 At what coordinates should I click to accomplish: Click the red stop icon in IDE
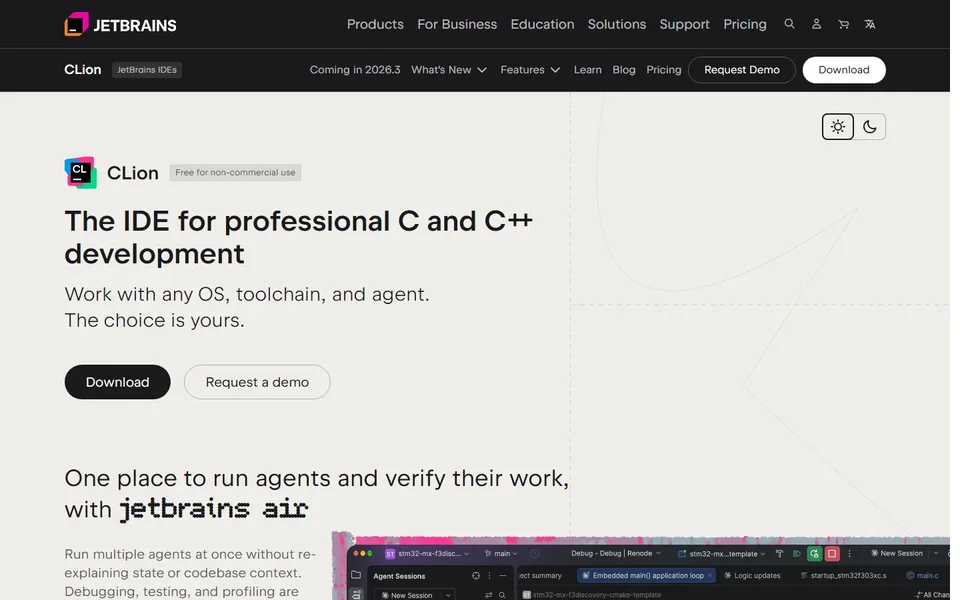[x=831, y=553]
